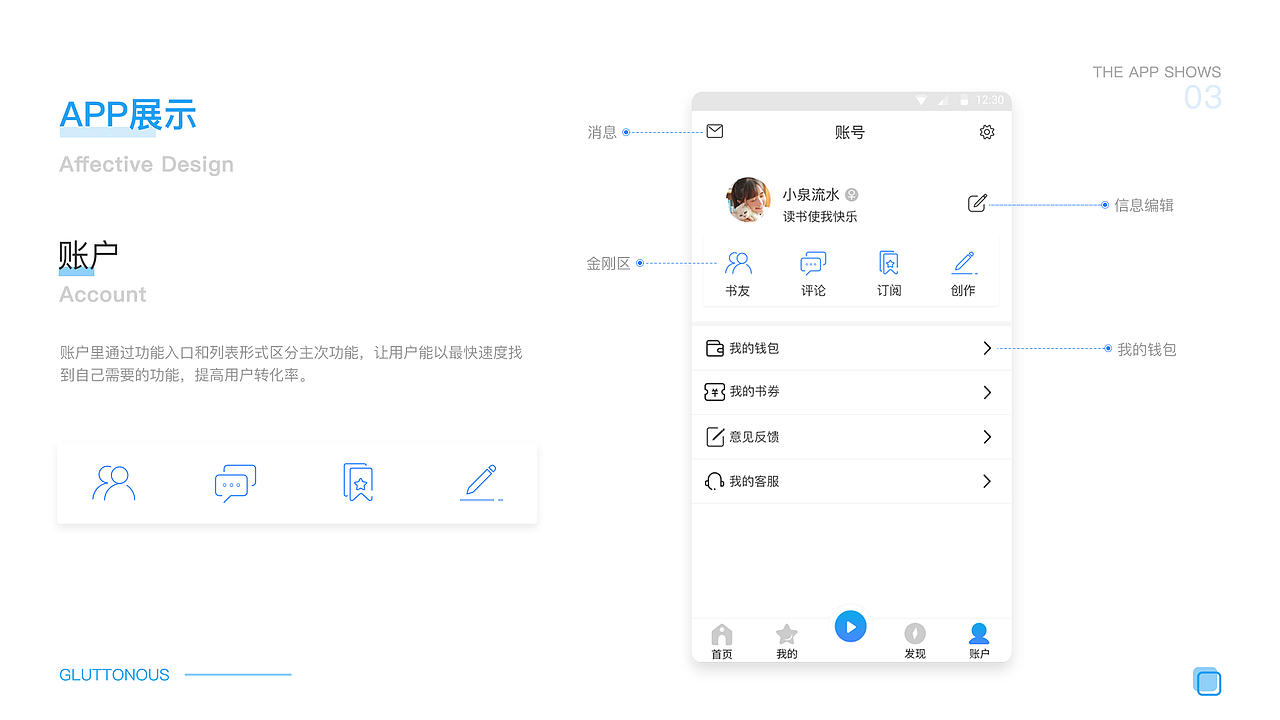The width and height of the screenshot is (1280, 720).
Task: Click the settings gear on the 账号 page
Action: pyautogui.click(x=987, y=131)
